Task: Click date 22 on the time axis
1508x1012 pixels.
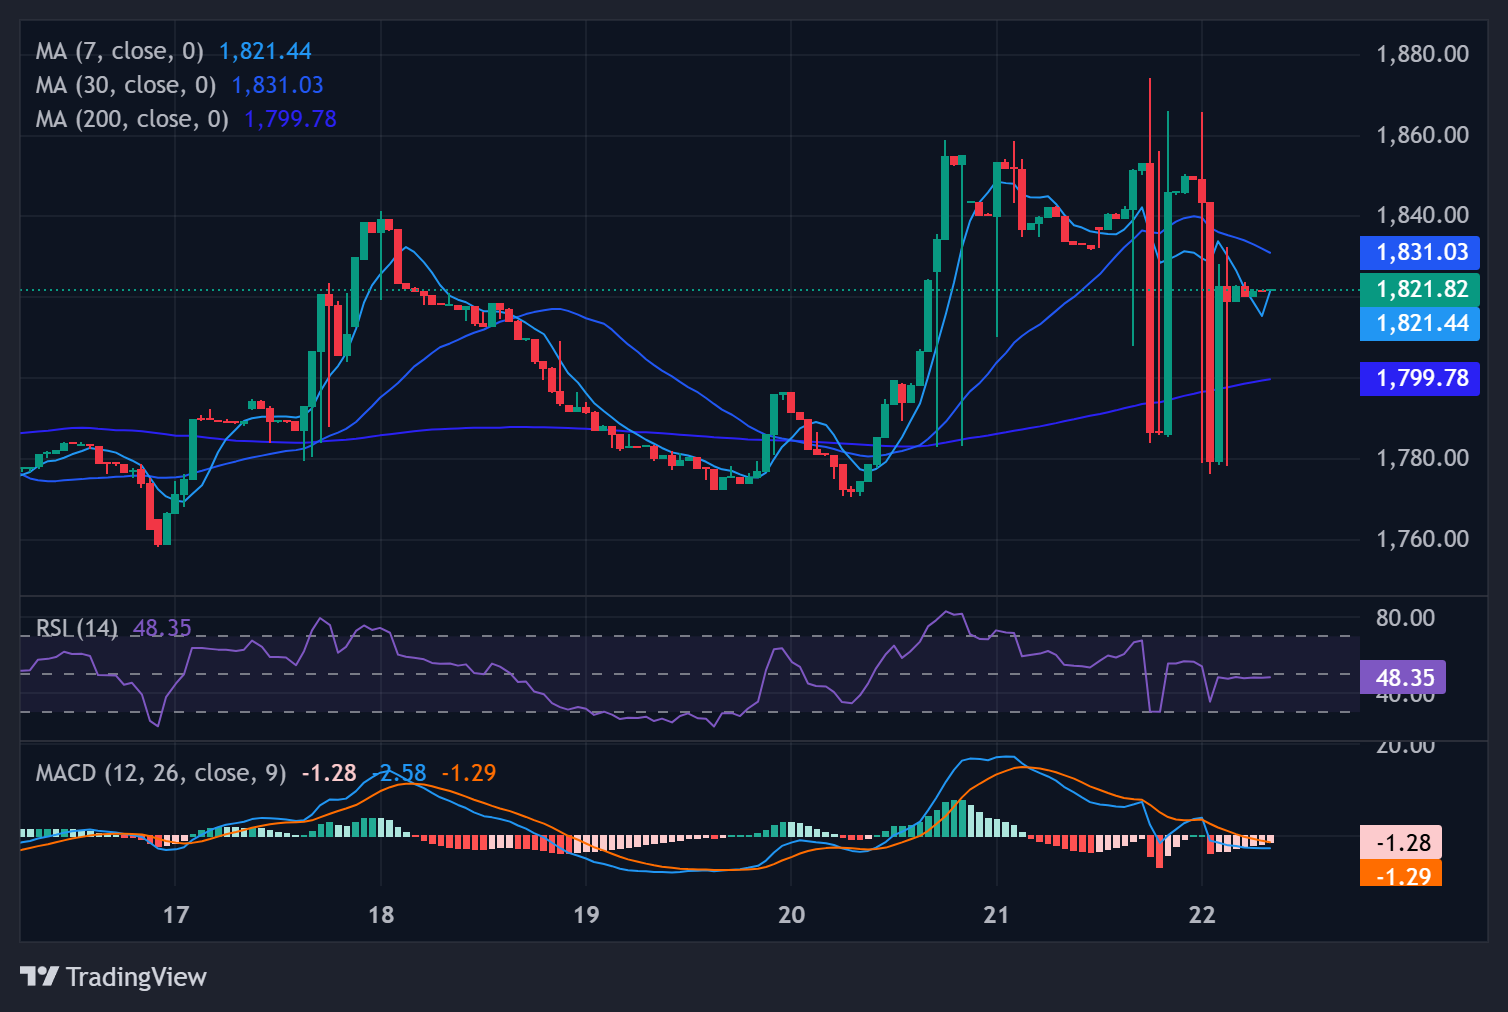Action: coord(1201,915)
